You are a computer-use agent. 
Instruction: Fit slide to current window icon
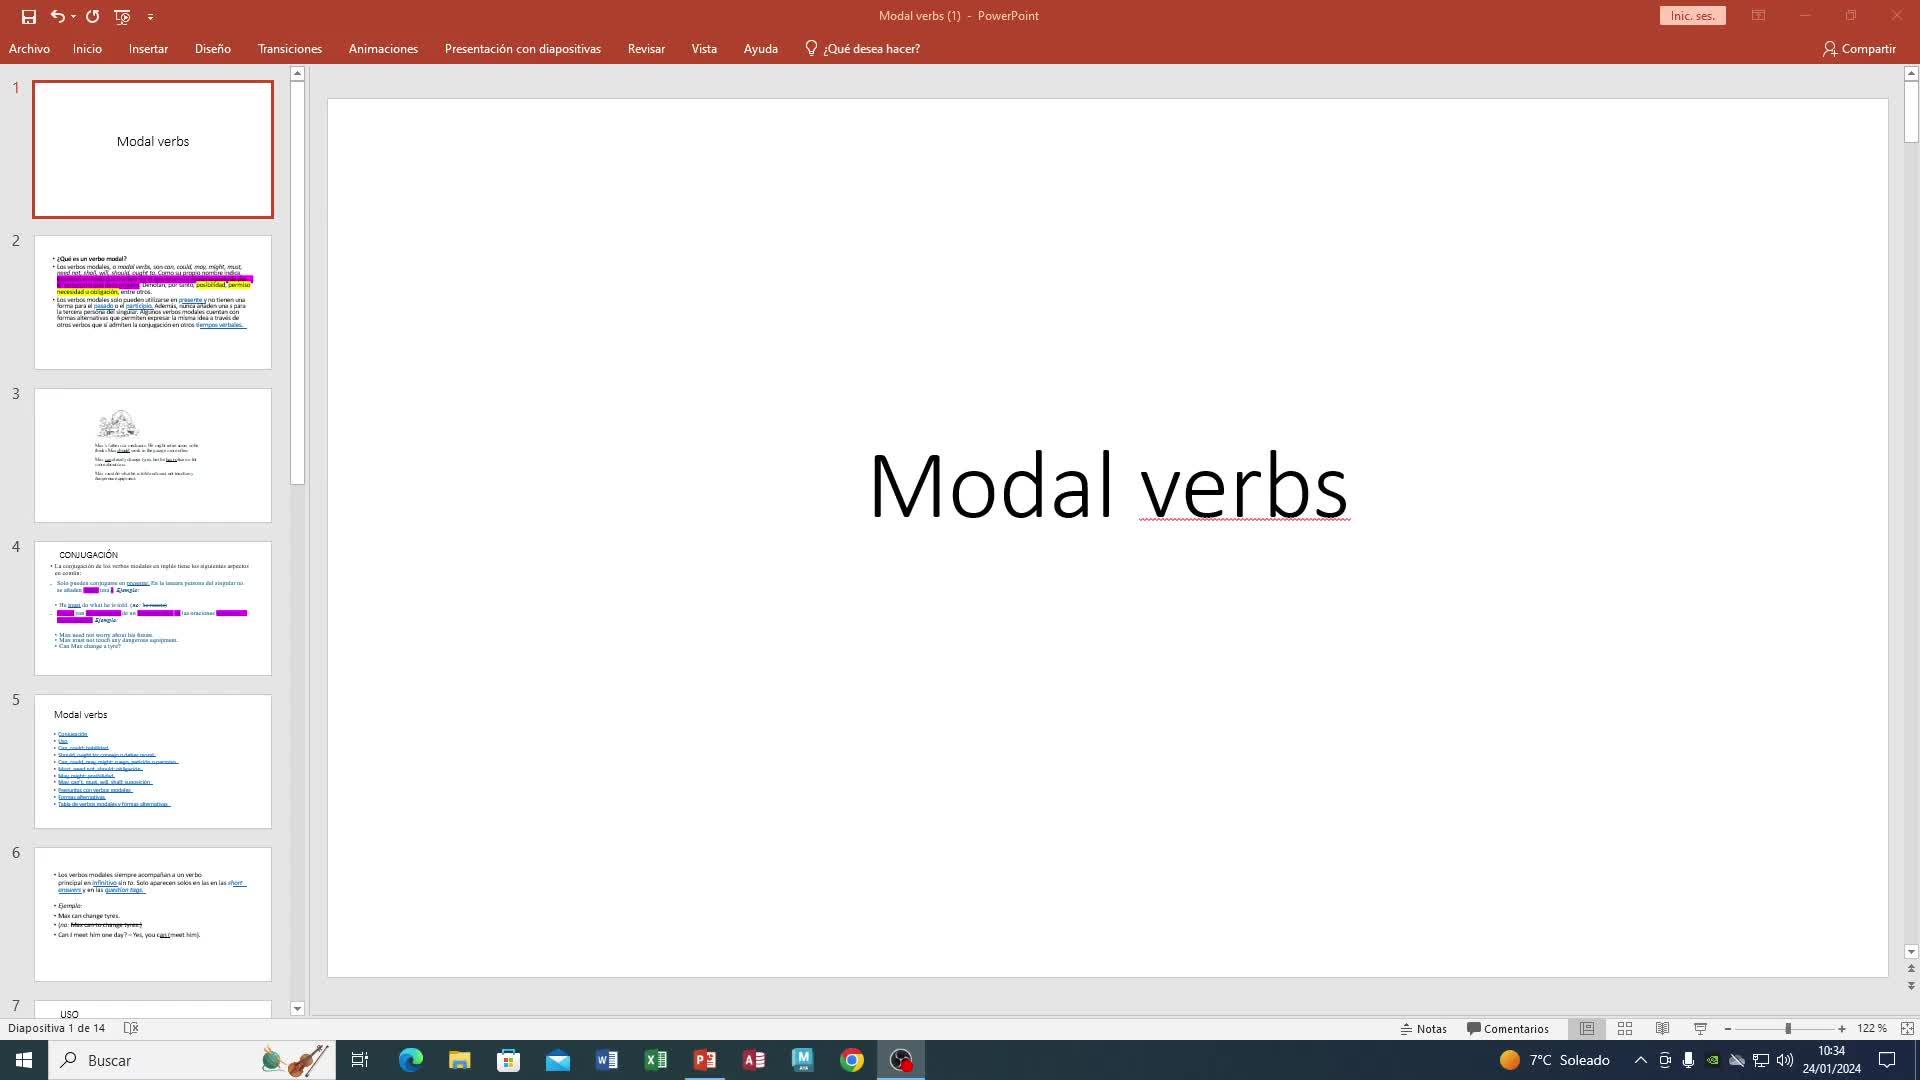[x=1907, y=1028]
